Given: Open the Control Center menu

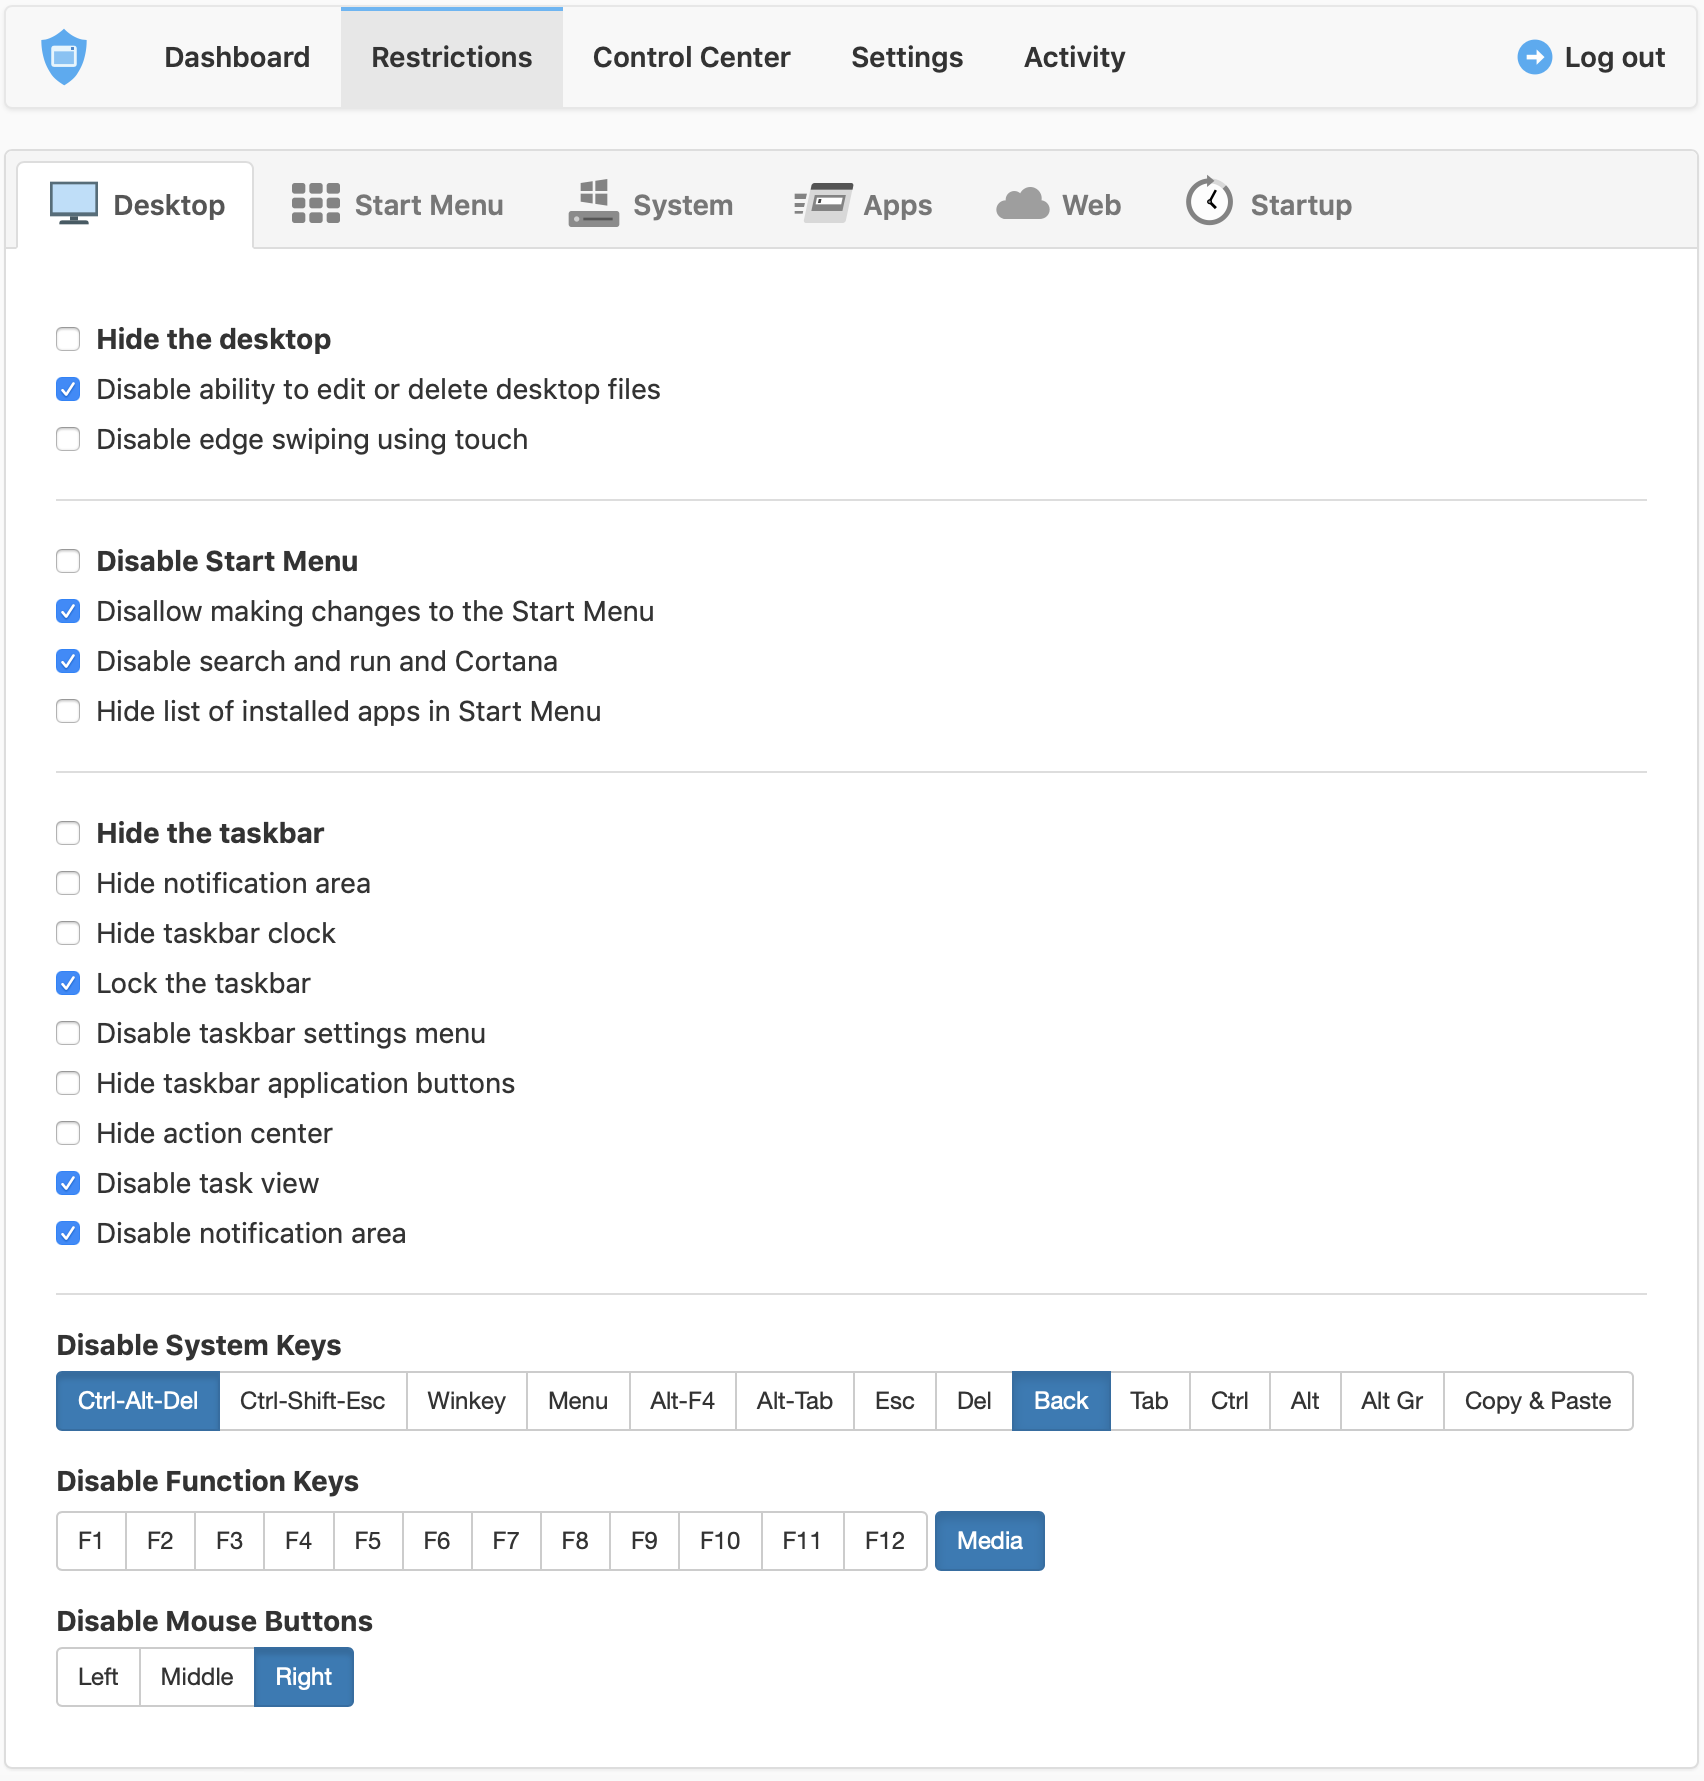Looking at the screenshot, I should 692,57.
